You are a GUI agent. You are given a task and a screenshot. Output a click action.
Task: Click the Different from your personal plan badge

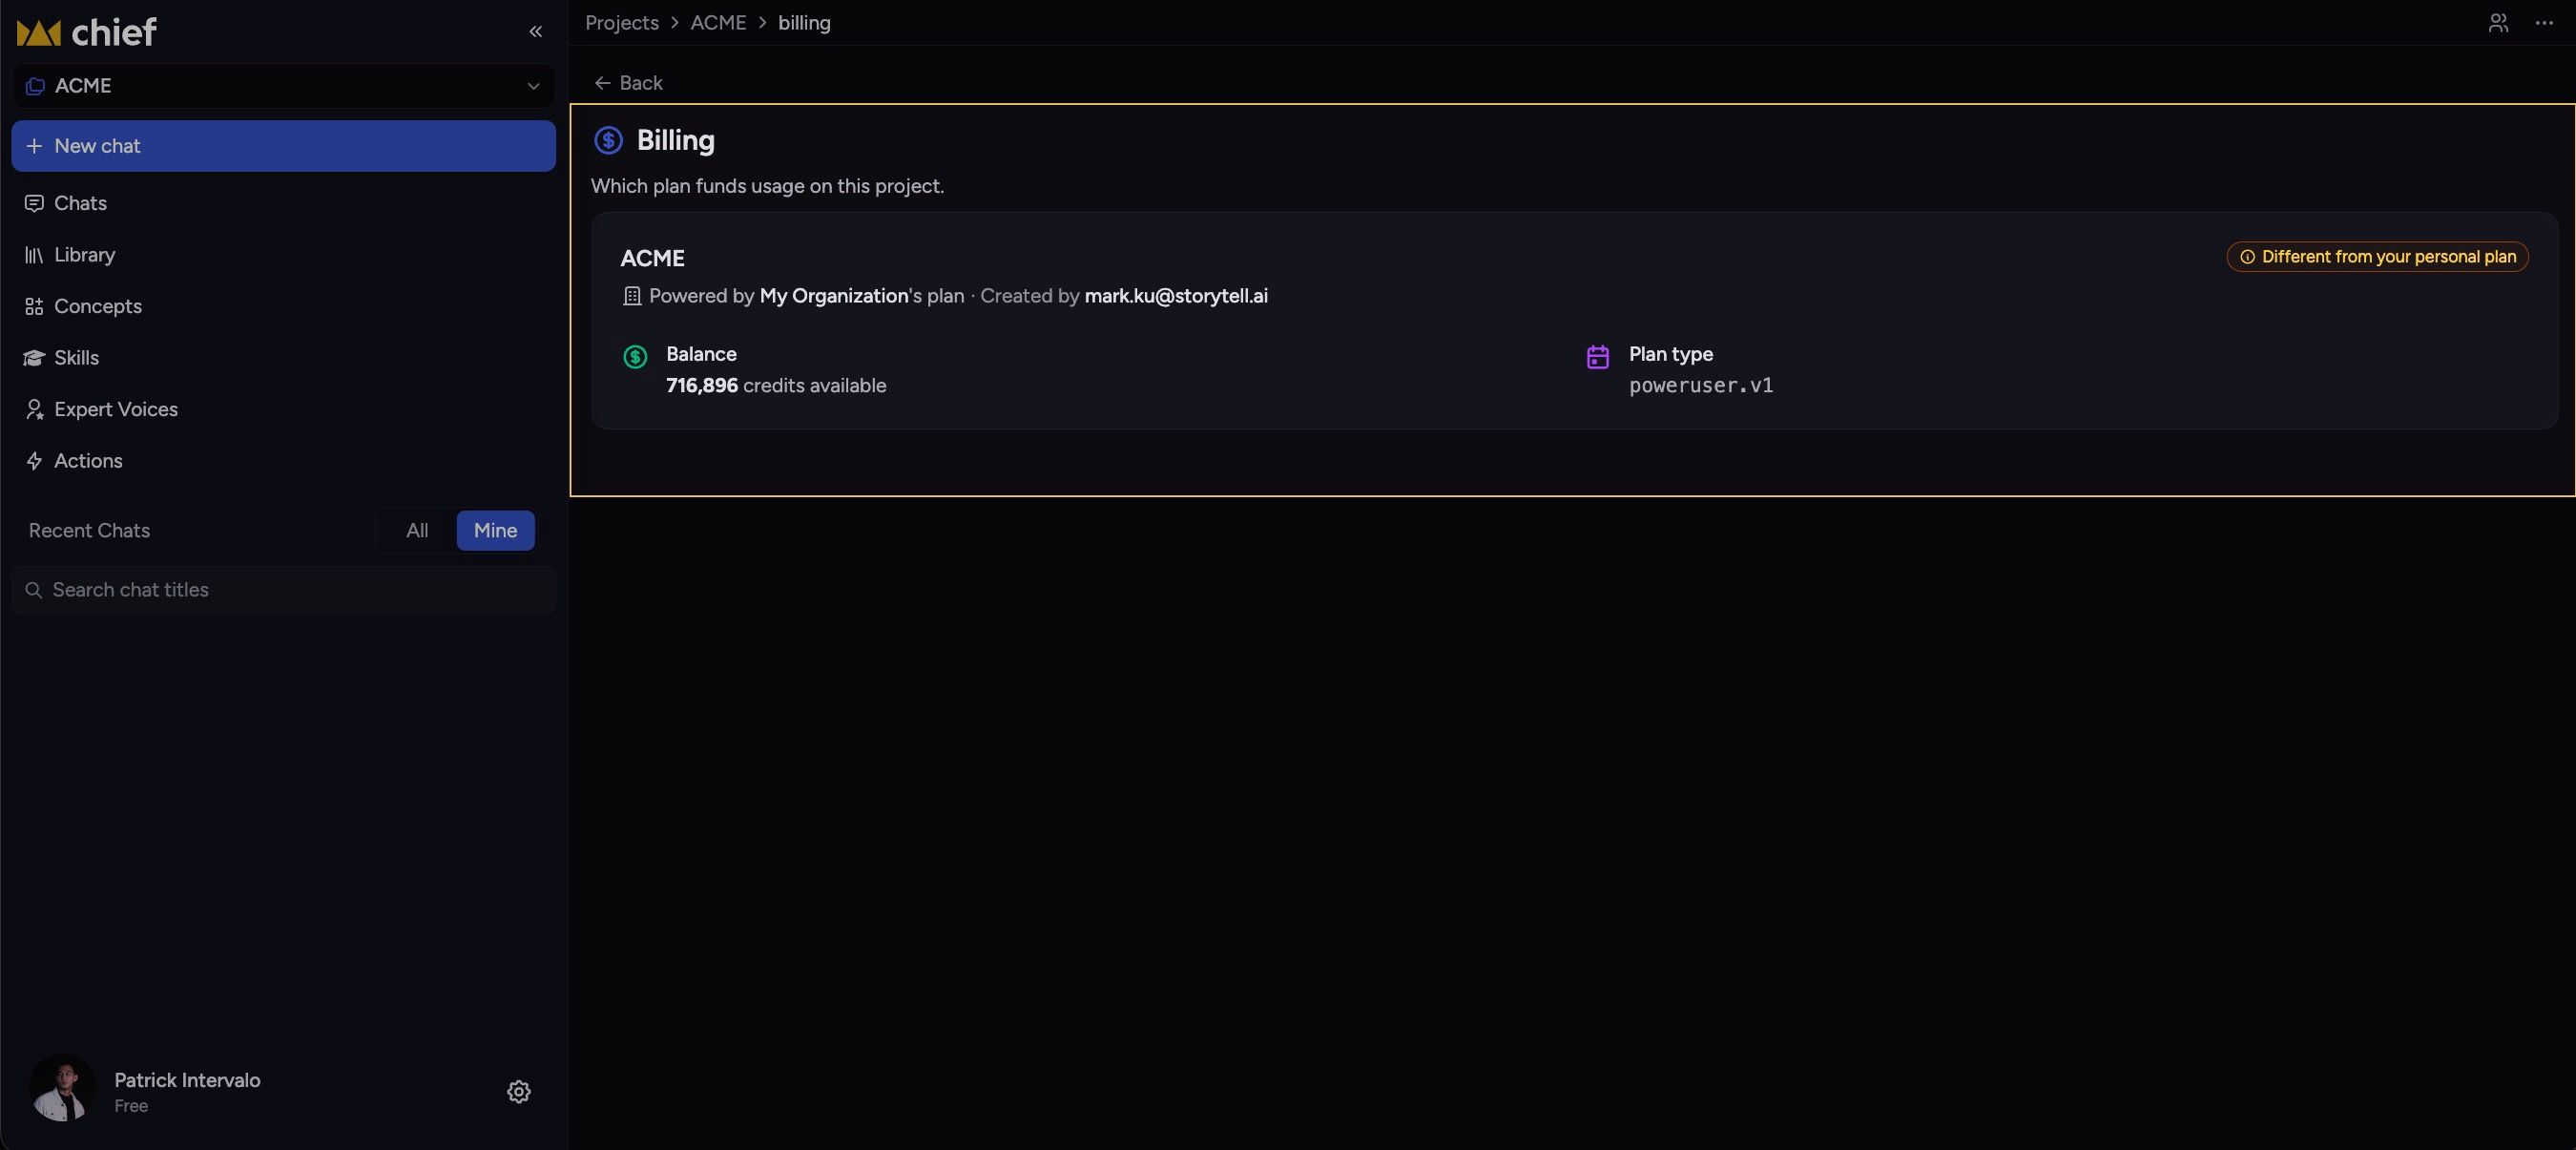(x=2377, y=257)
